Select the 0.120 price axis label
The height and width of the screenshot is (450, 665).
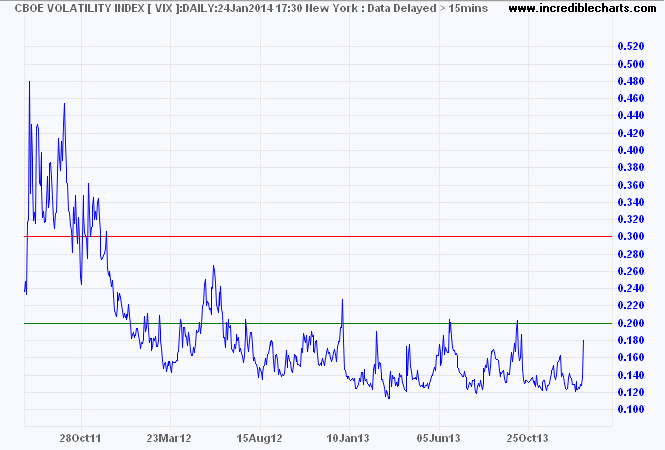click(631, 392)
